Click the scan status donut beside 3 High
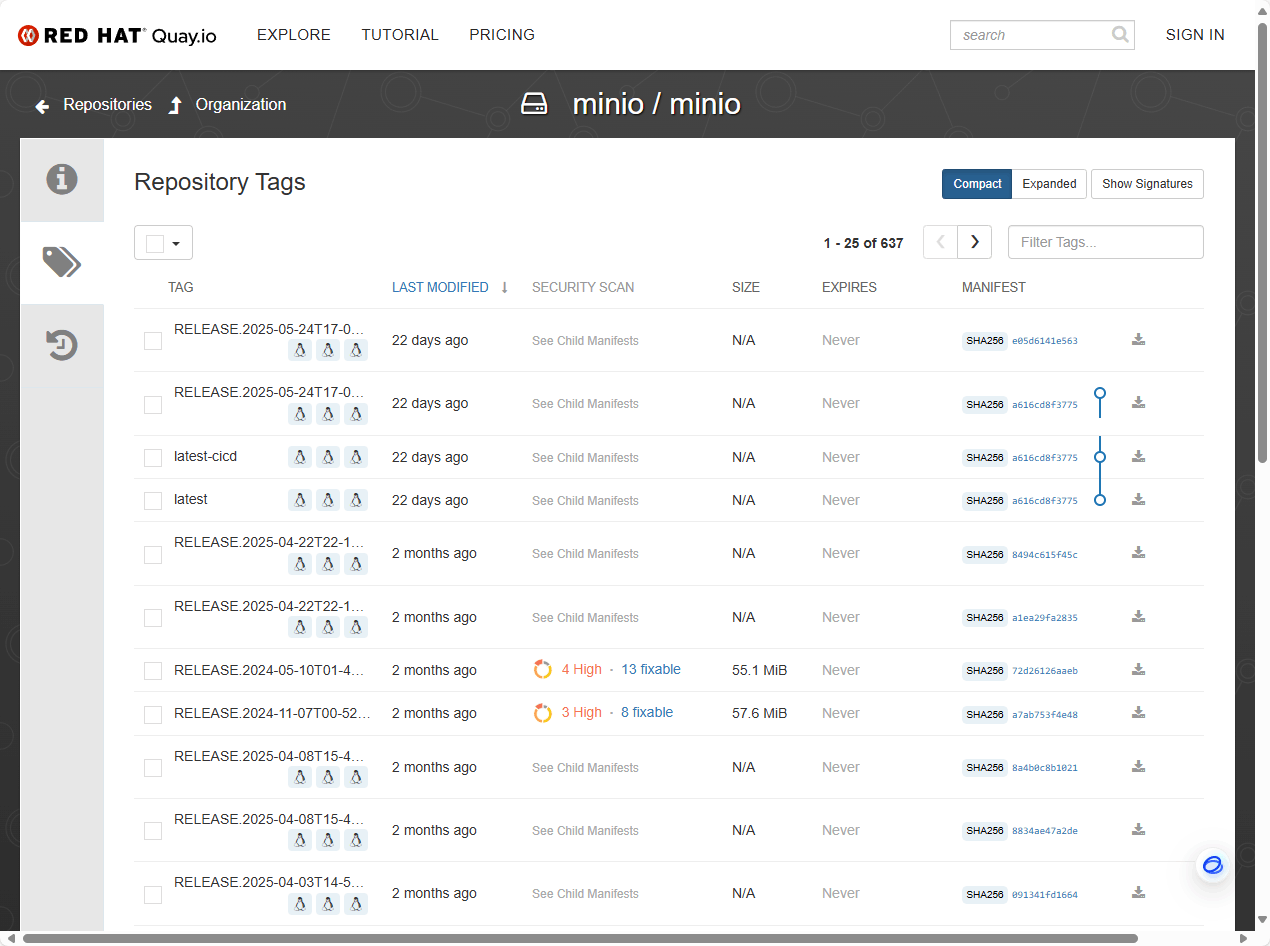The width and height of the screenshot is (1270, 946). (x=542, y=713)
